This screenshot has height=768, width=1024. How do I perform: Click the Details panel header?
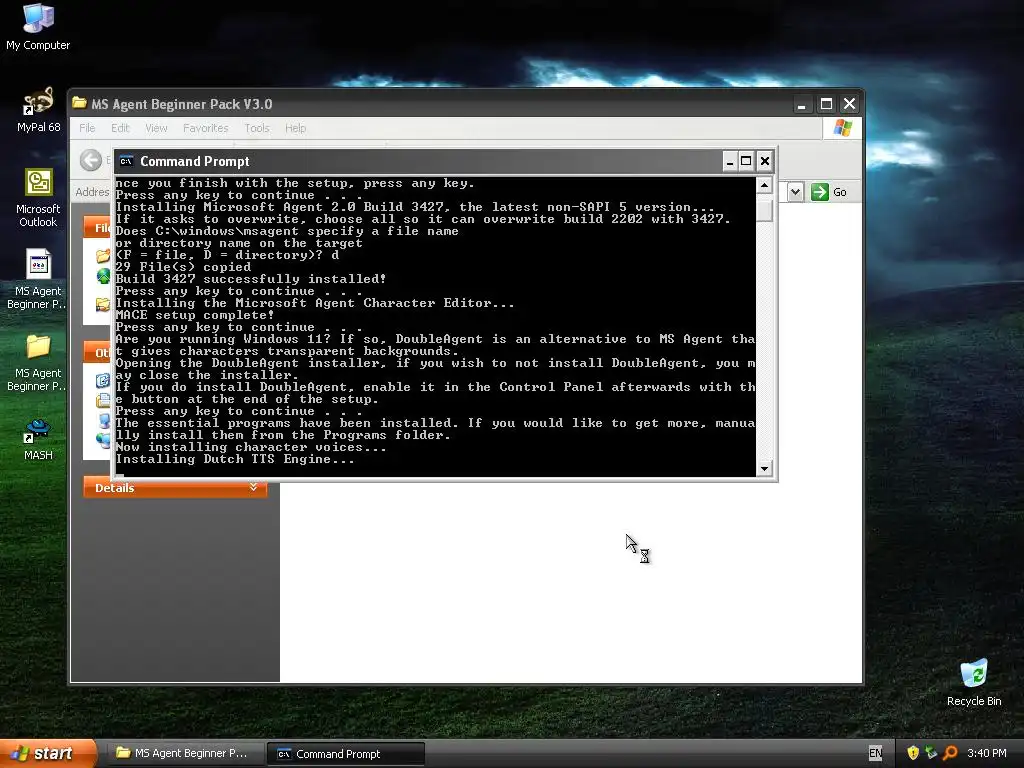pyautogui.click(x=175, y=487)
